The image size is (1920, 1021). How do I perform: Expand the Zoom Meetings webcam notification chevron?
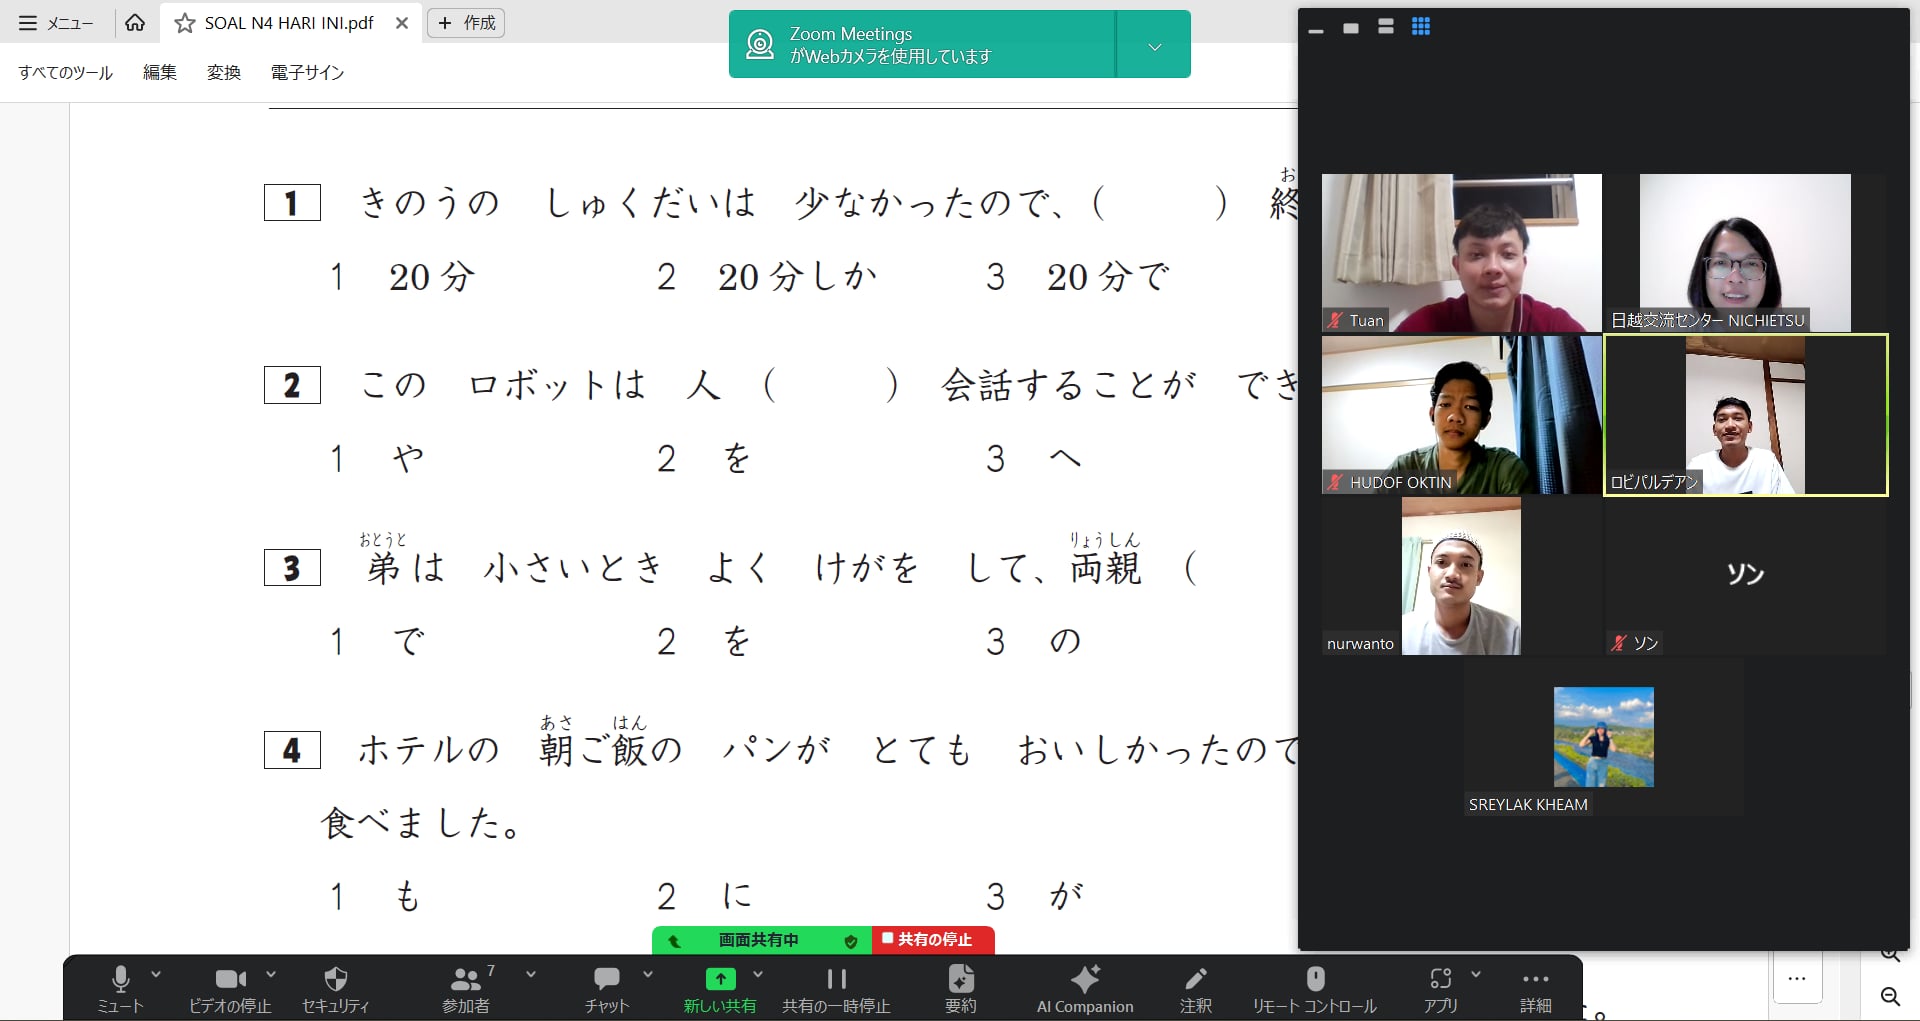click(1154, 46)
